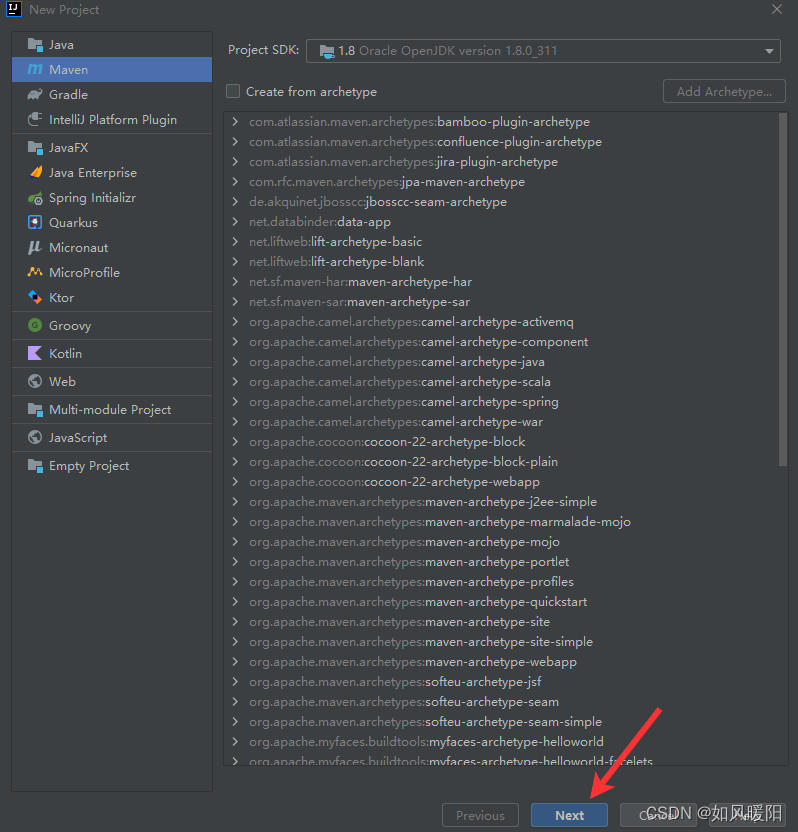The height and width of the screenshot is (832, 798).
Task: Select lift-archetype-basic archetype row
Action: pos(501,242)
